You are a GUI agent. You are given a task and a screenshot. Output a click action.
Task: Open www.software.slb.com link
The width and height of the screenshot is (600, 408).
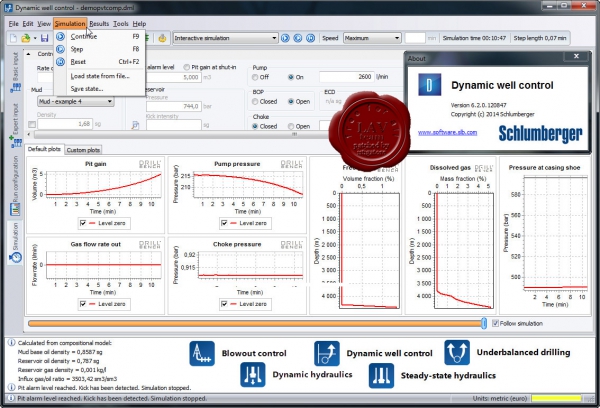447,132
